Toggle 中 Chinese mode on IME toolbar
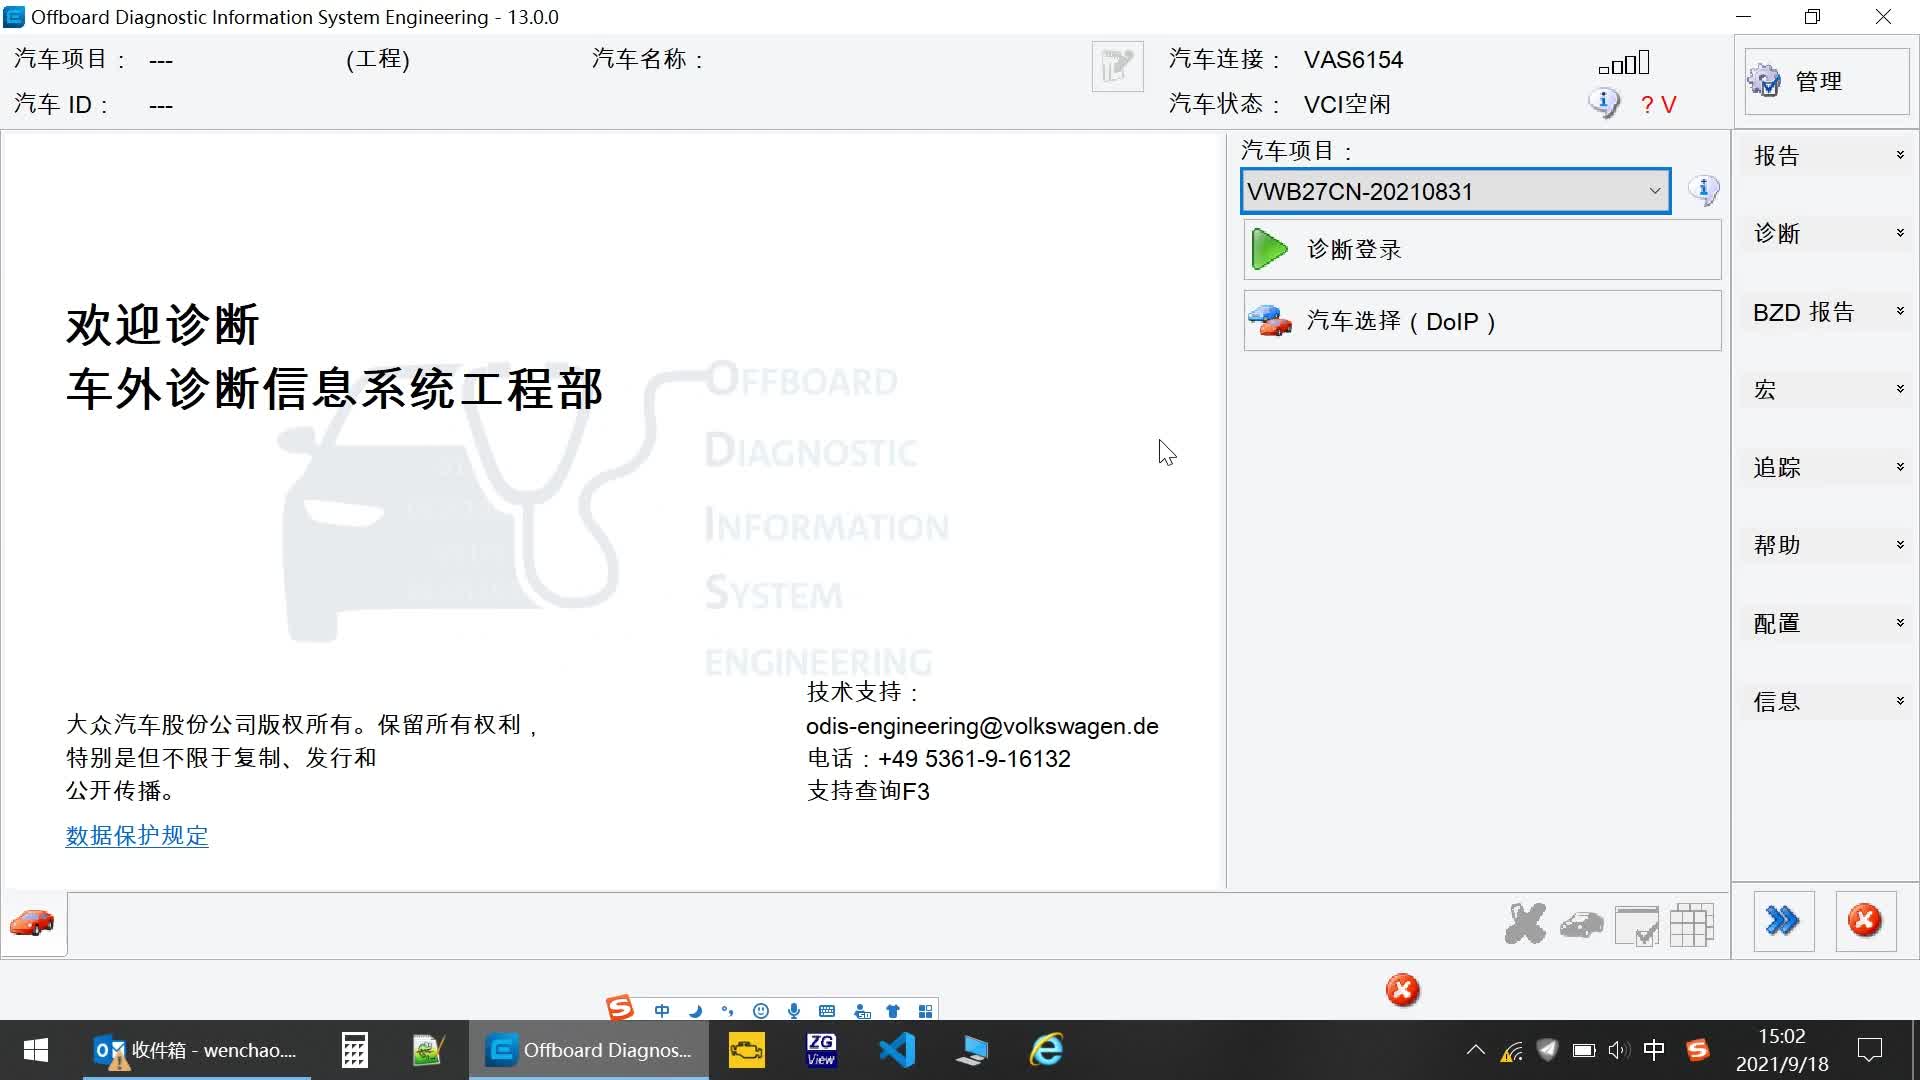This screenshot has height=1080, width=1920. (x=662, y=1011)
